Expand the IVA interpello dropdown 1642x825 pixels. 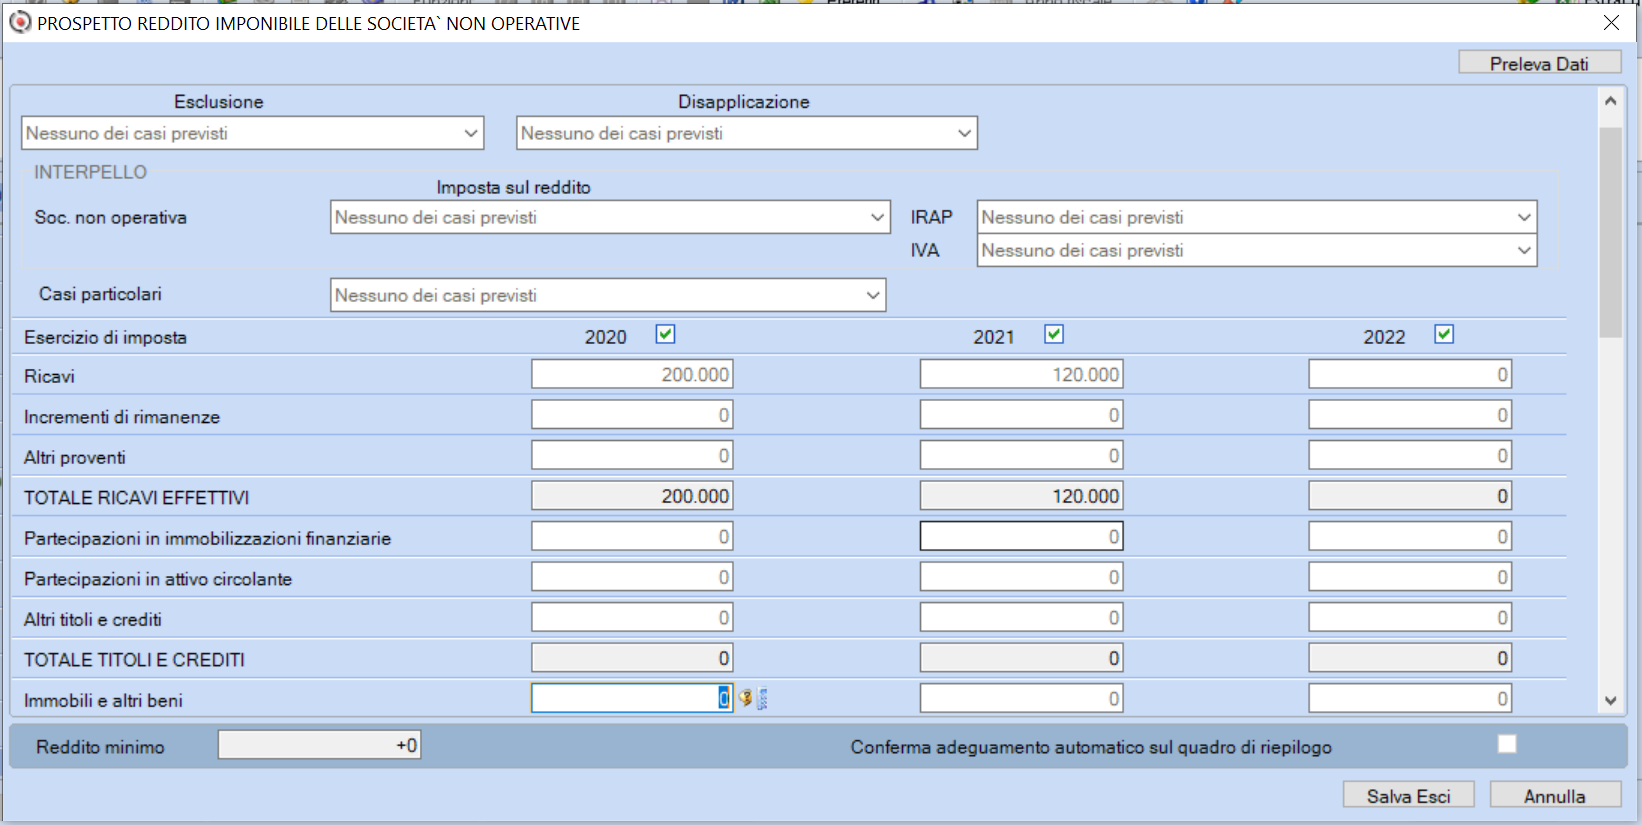tap(1257, 250)
